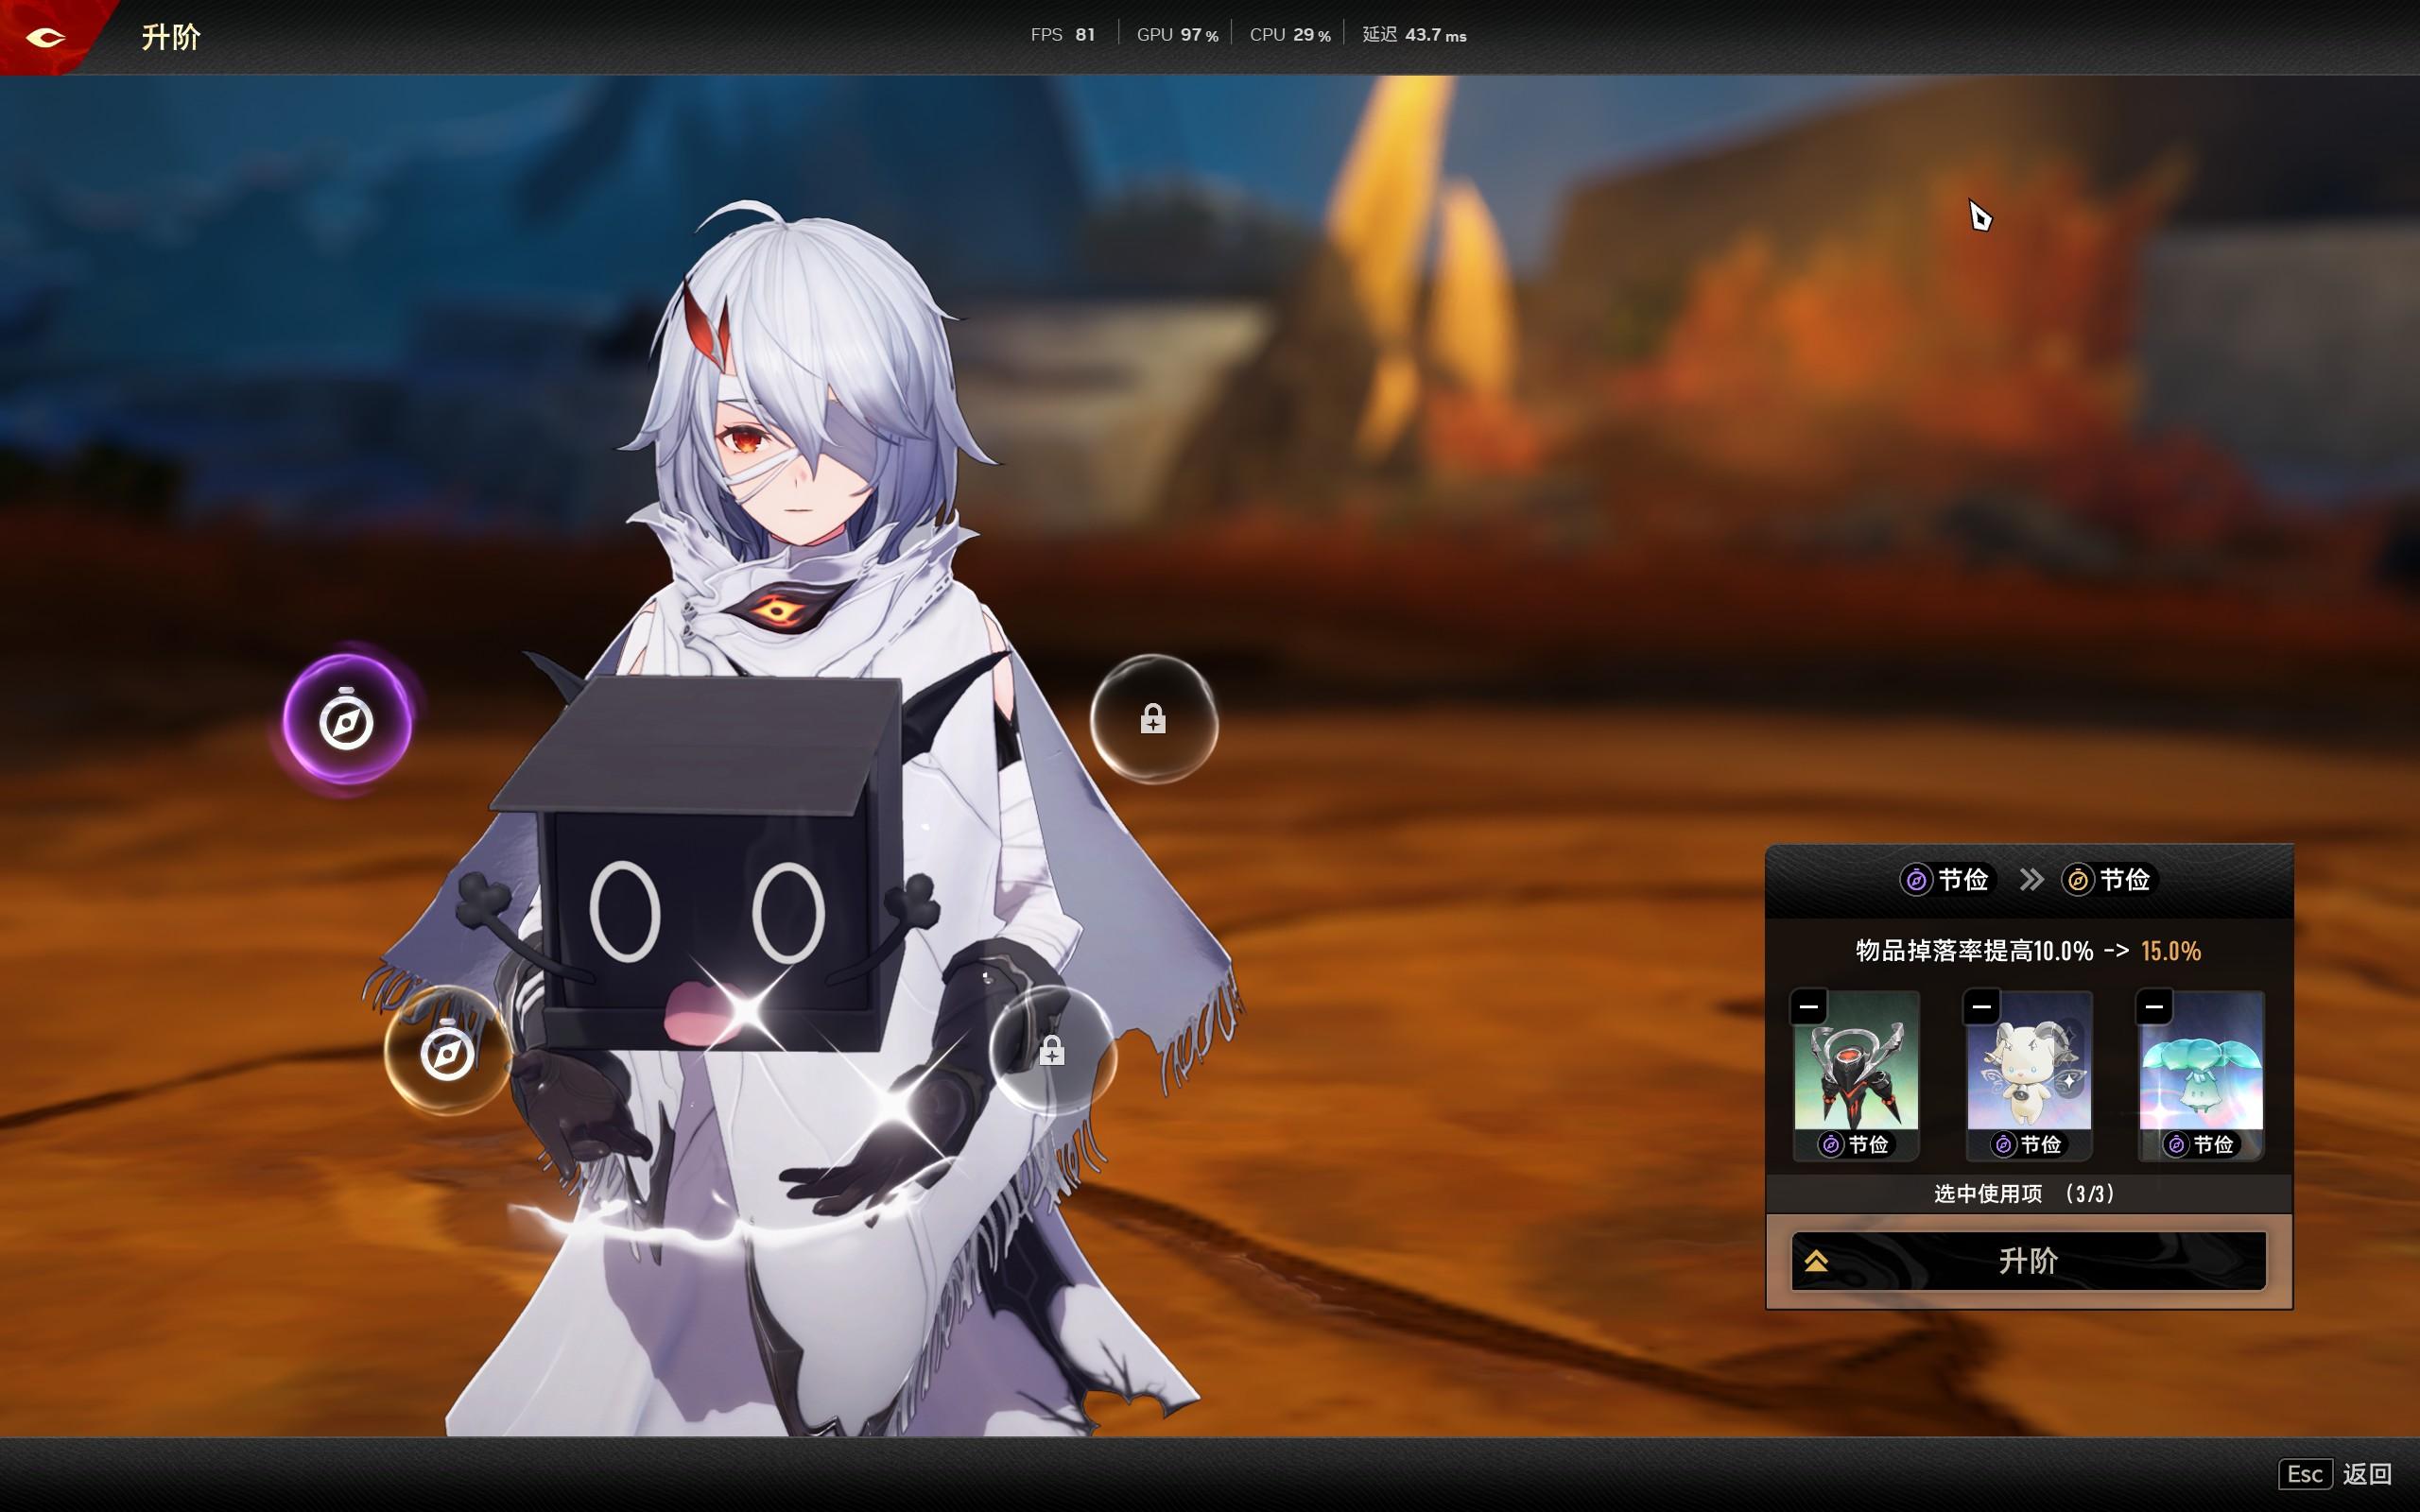Click the lower locked skill bubble
Viewport: 2420px width, 1512px height.
(1051, 1050)
